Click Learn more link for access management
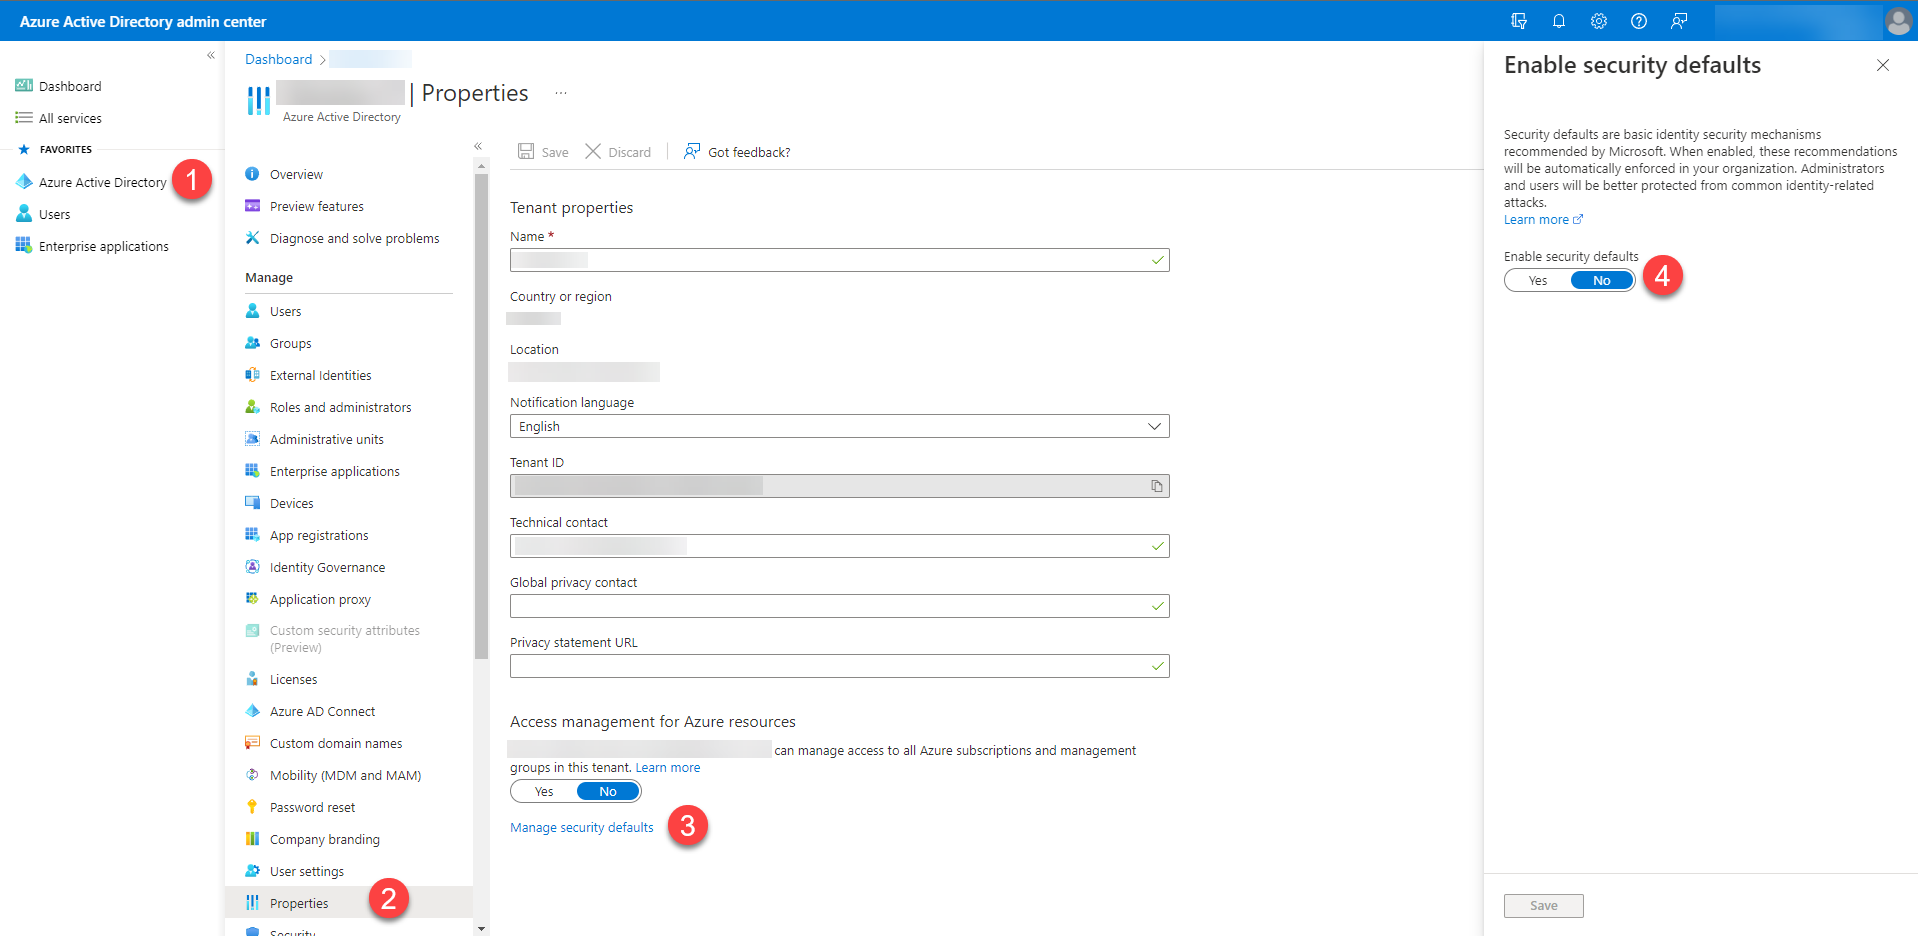1918x936 pixels. (x=668, y=768)
